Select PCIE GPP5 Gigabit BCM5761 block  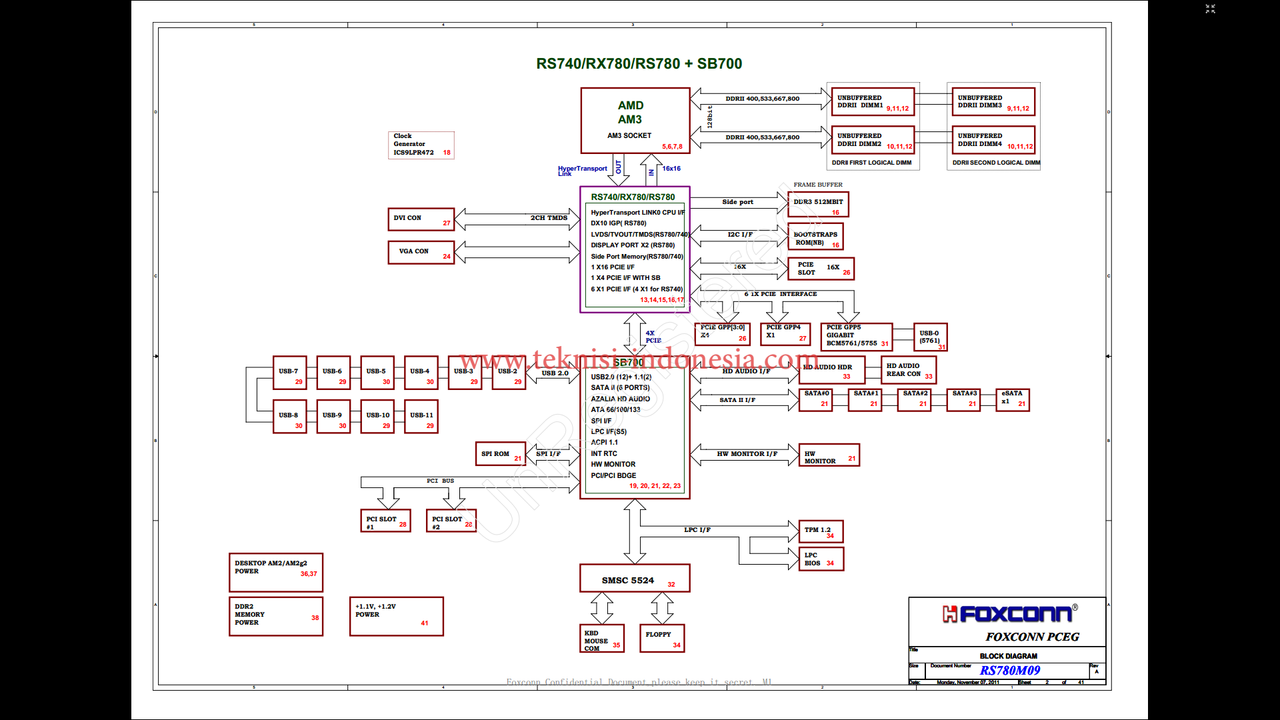[x=857, y=336]
